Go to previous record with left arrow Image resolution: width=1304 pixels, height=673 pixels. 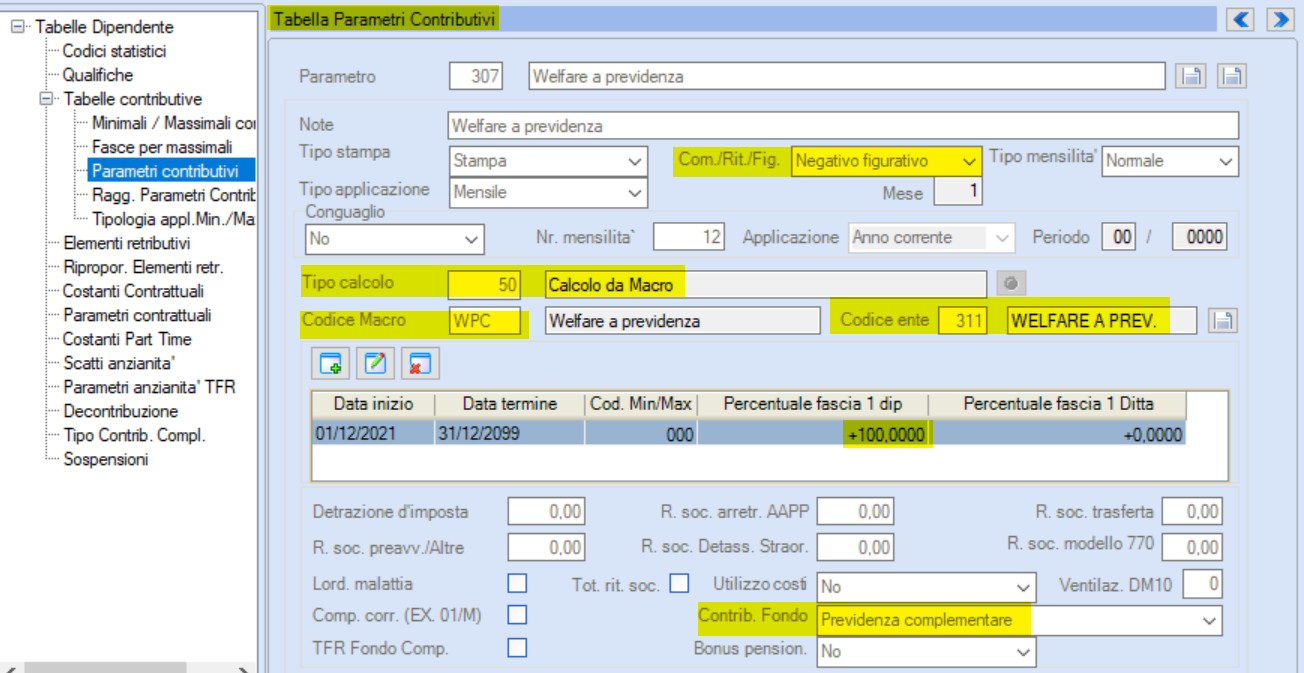pyautogui.click(x=1241, y=19)
